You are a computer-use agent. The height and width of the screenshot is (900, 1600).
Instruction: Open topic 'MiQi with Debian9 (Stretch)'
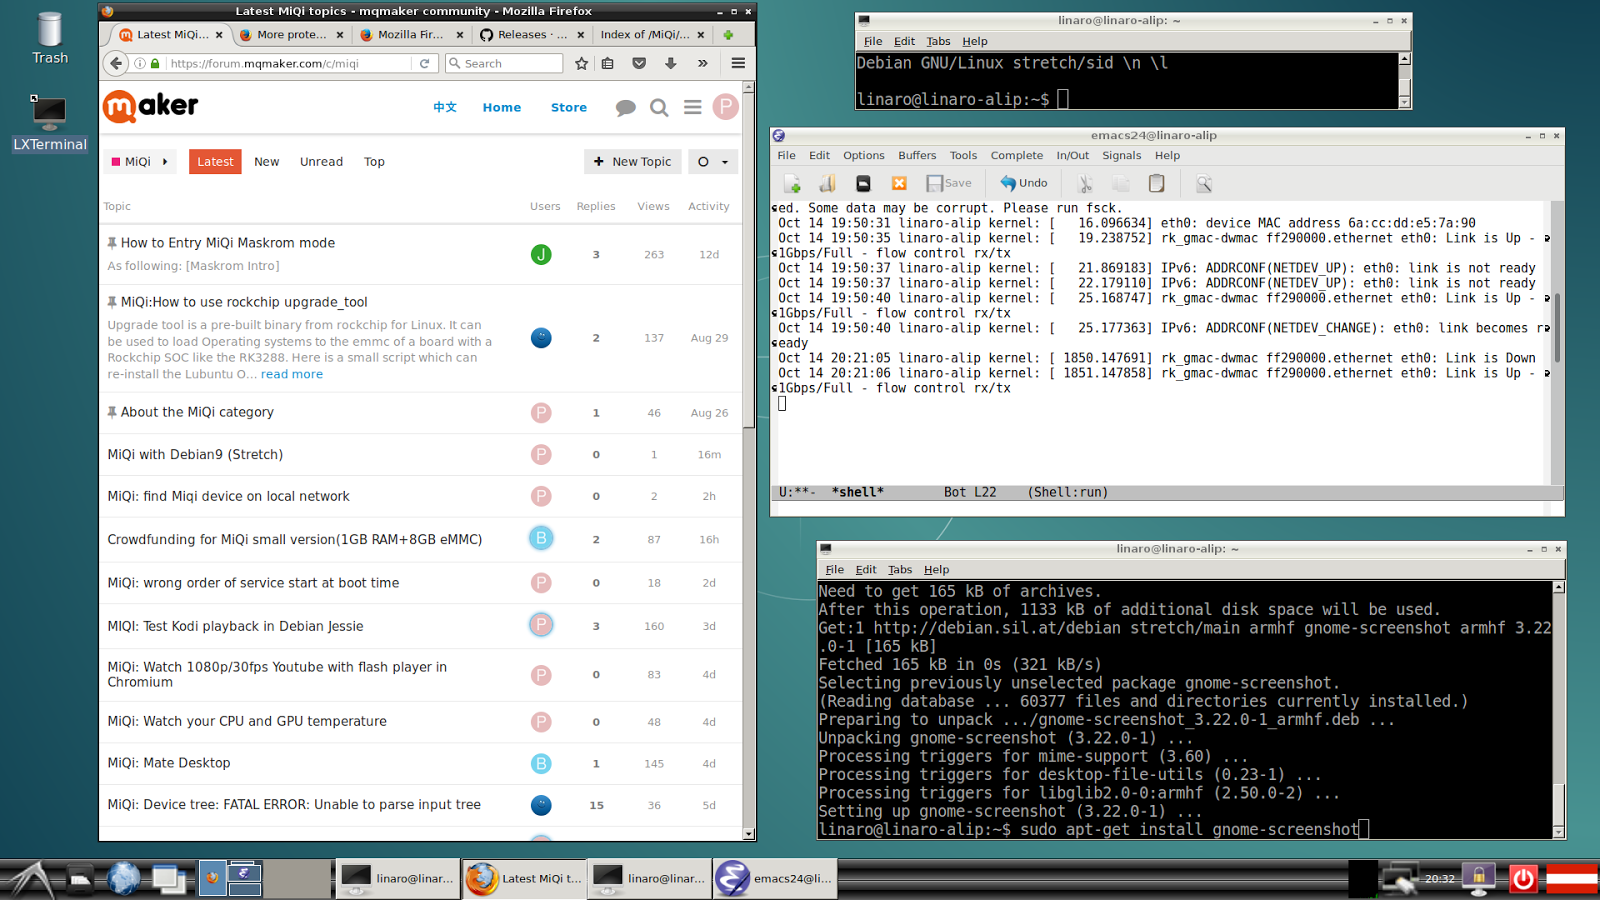pos(195,454)
